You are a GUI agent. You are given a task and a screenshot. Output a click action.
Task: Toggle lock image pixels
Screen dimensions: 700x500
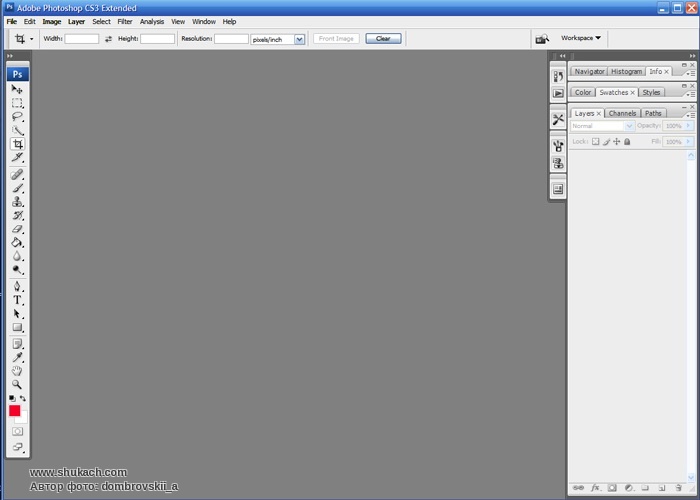tap(606, 142)
